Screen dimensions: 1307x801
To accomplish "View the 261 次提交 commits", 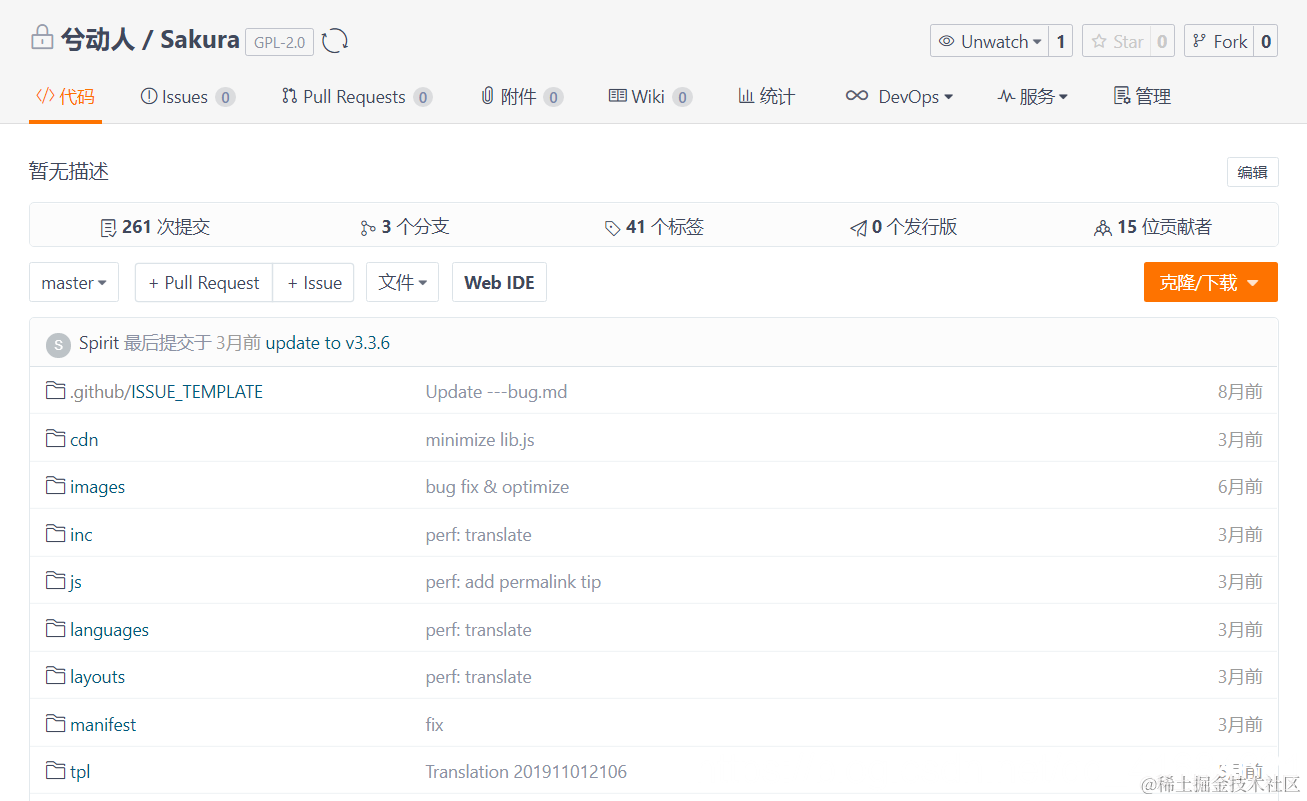I will (155, 227).
